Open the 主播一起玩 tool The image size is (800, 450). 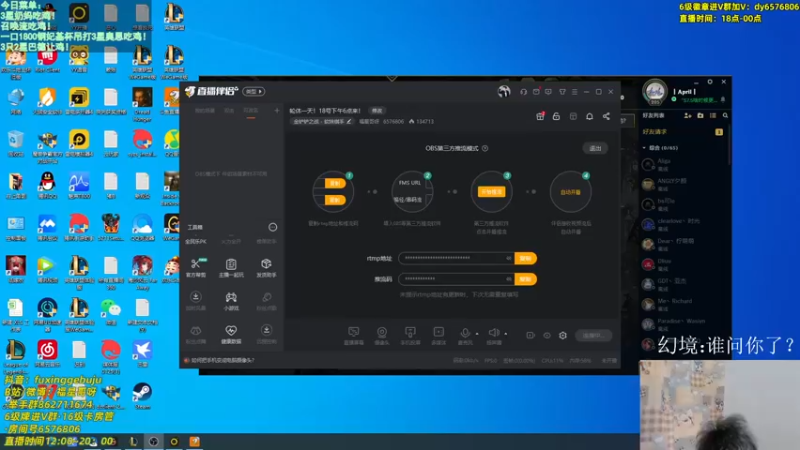click(231, 267)
